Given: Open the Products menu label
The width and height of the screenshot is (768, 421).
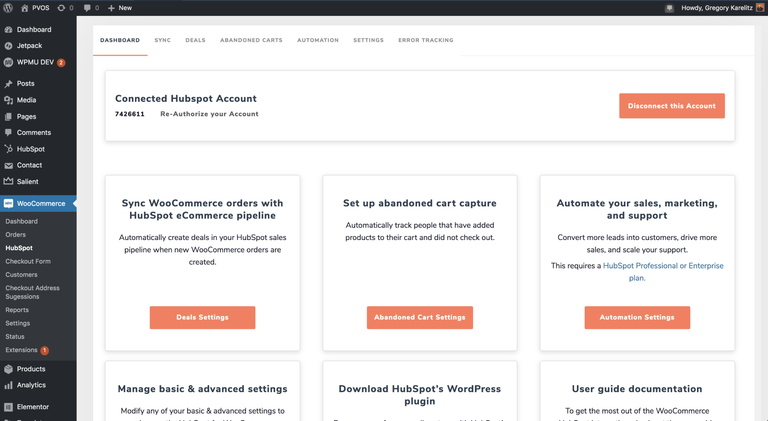Looking at the screenshot, I should tap(31, 369).
